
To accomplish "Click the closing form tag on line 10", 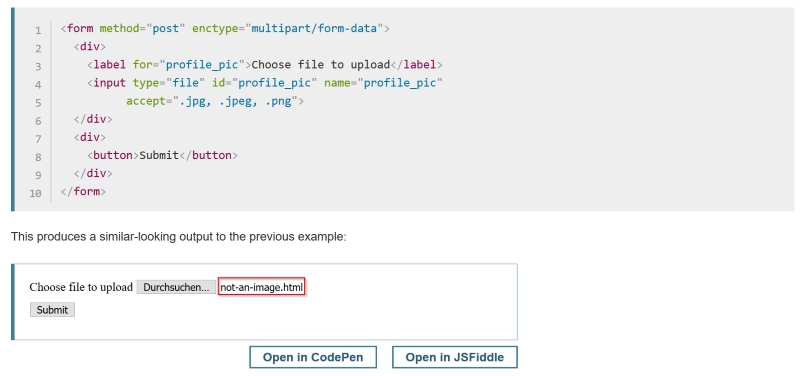I will [x=83, y=192].
